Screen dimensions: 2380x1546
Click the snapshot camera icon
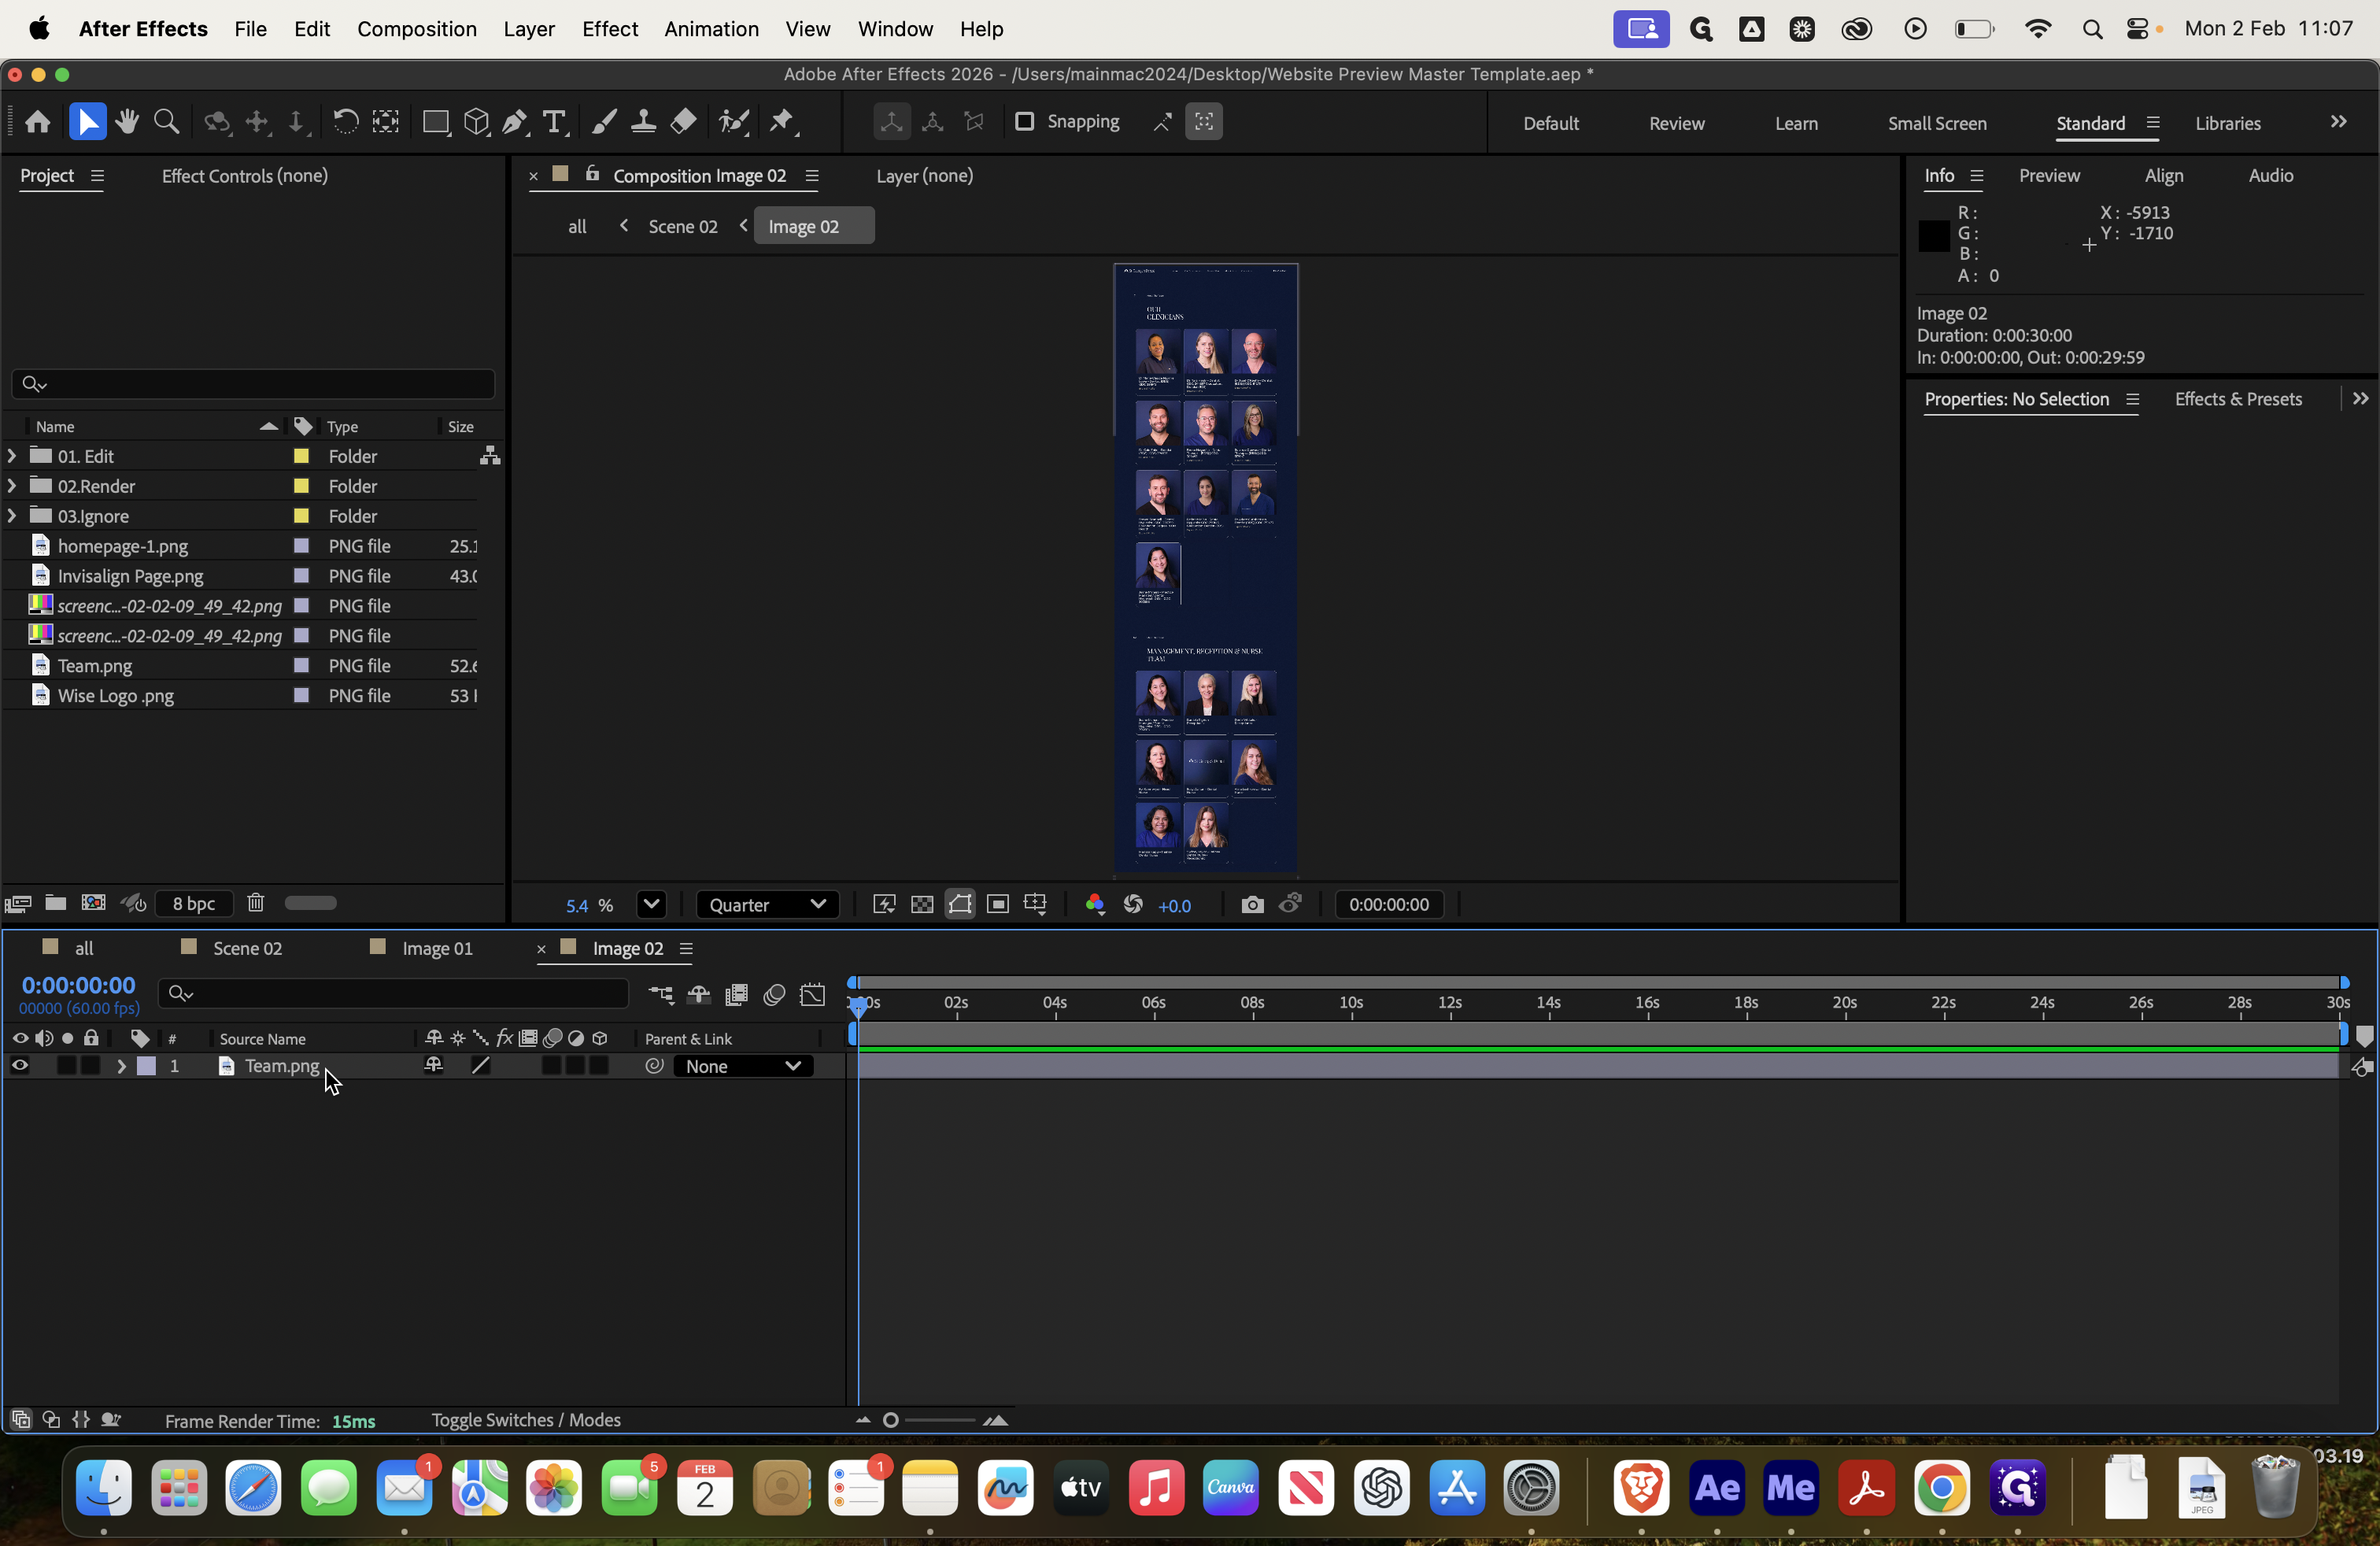1252,905
